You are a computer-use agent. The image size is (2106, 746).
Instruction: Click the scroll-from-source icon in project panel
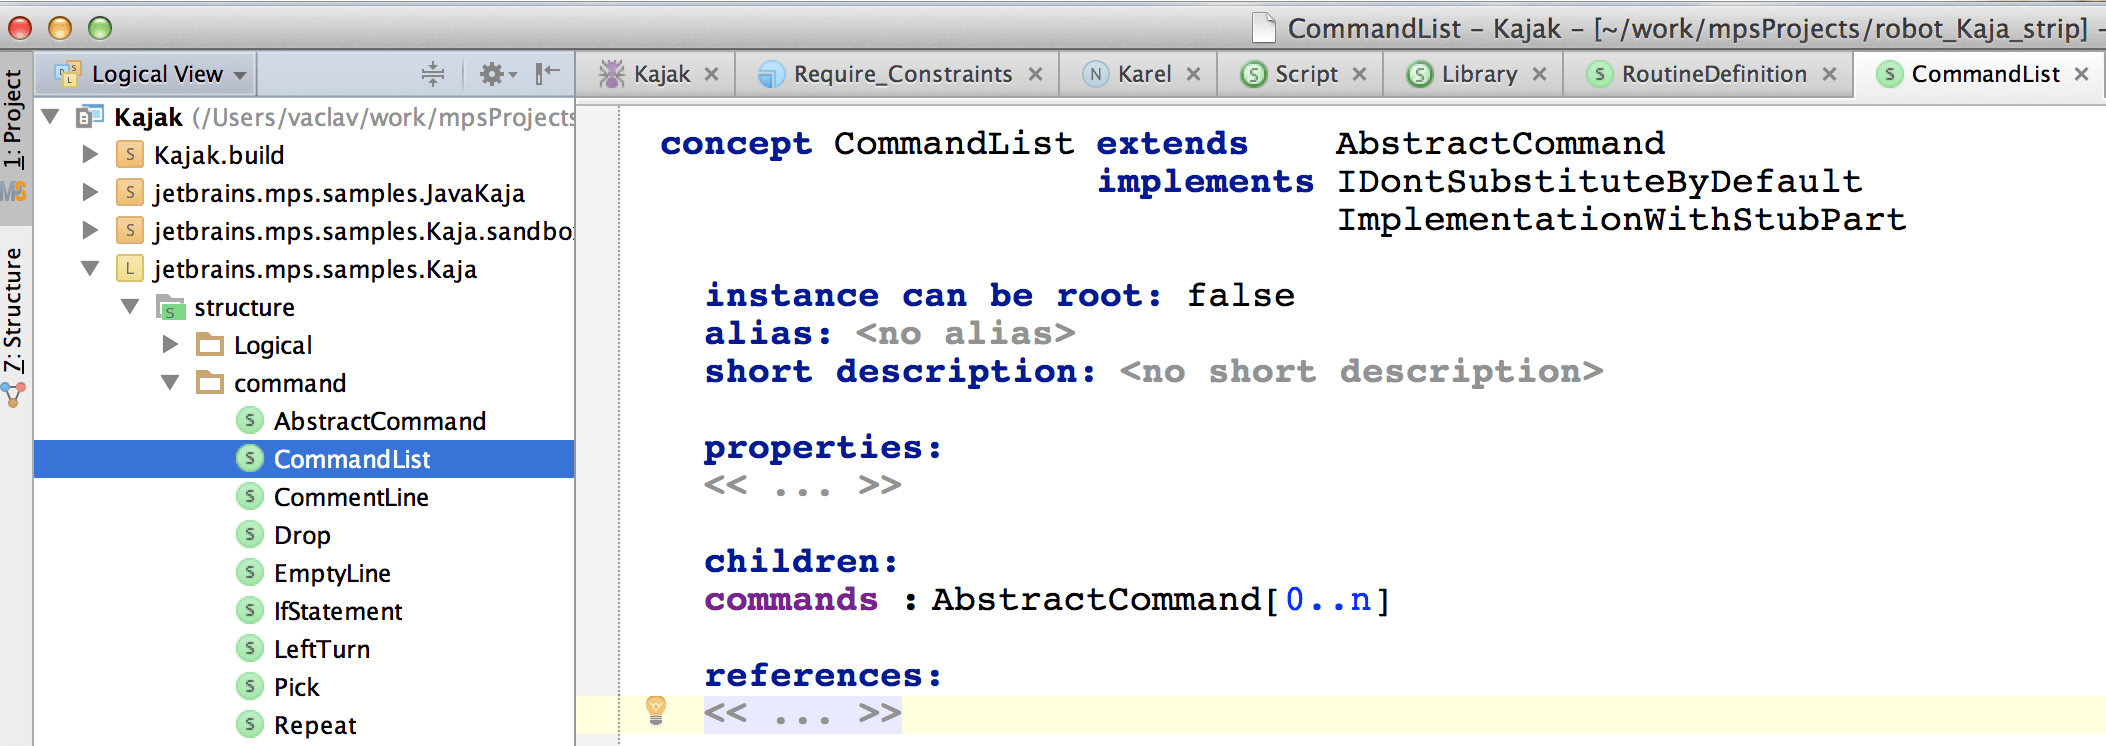[433, 74]
